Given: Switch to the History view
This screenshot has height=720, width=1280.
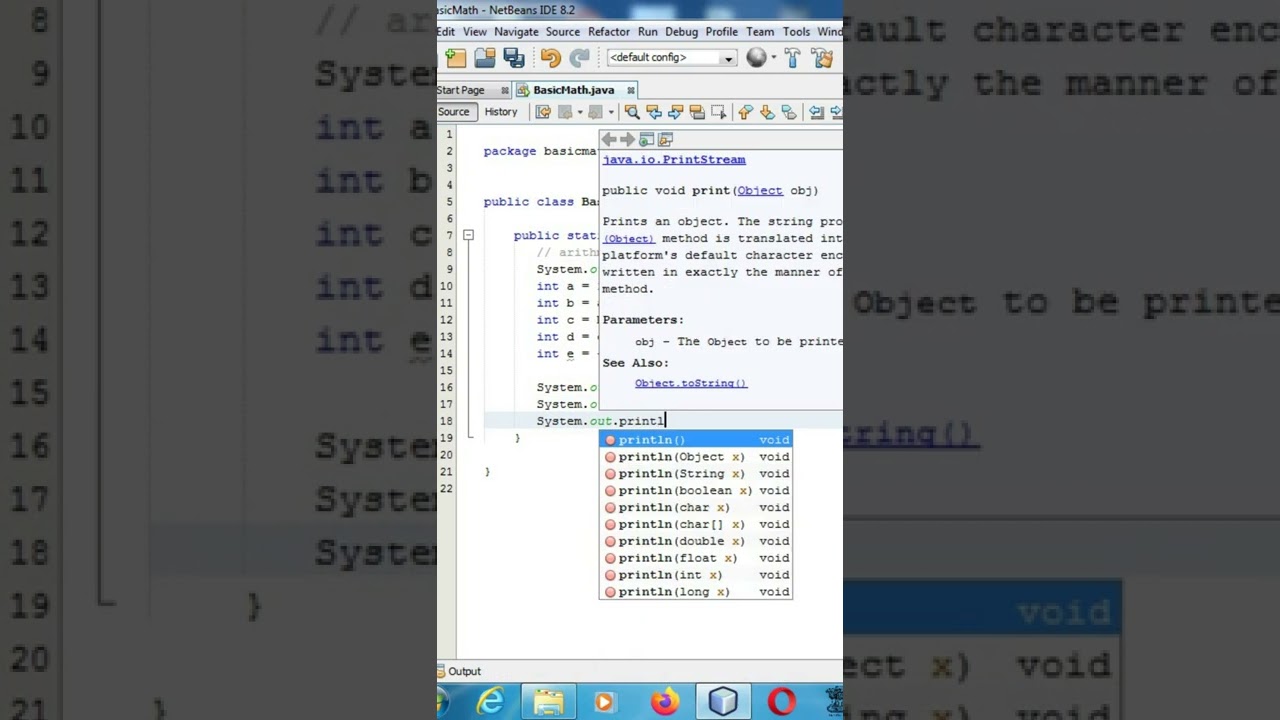Looking at the screenshot, I should coord(501,112).
